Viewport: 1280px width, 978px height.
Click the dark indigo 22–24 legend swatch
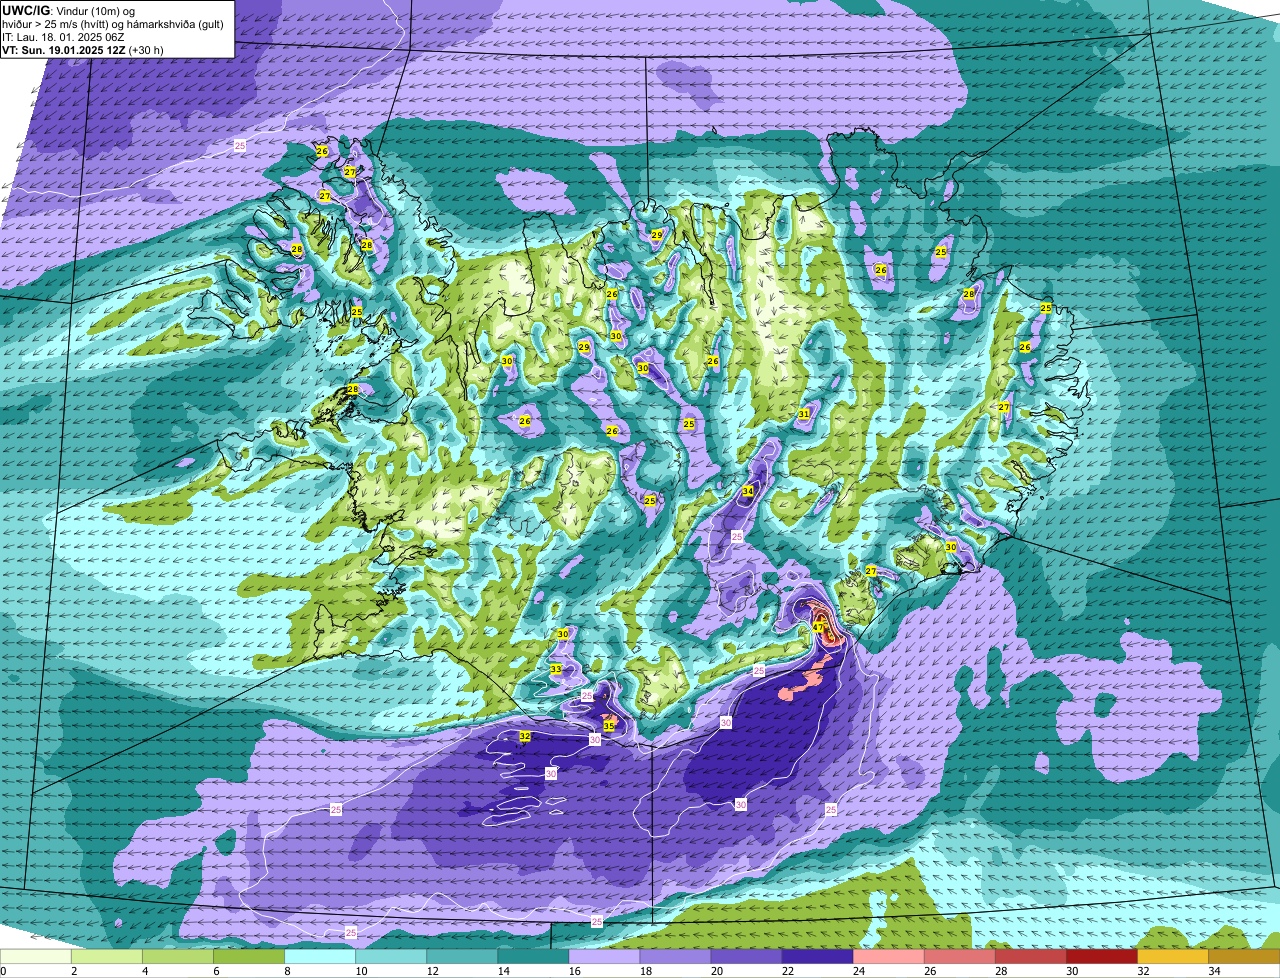818,956
